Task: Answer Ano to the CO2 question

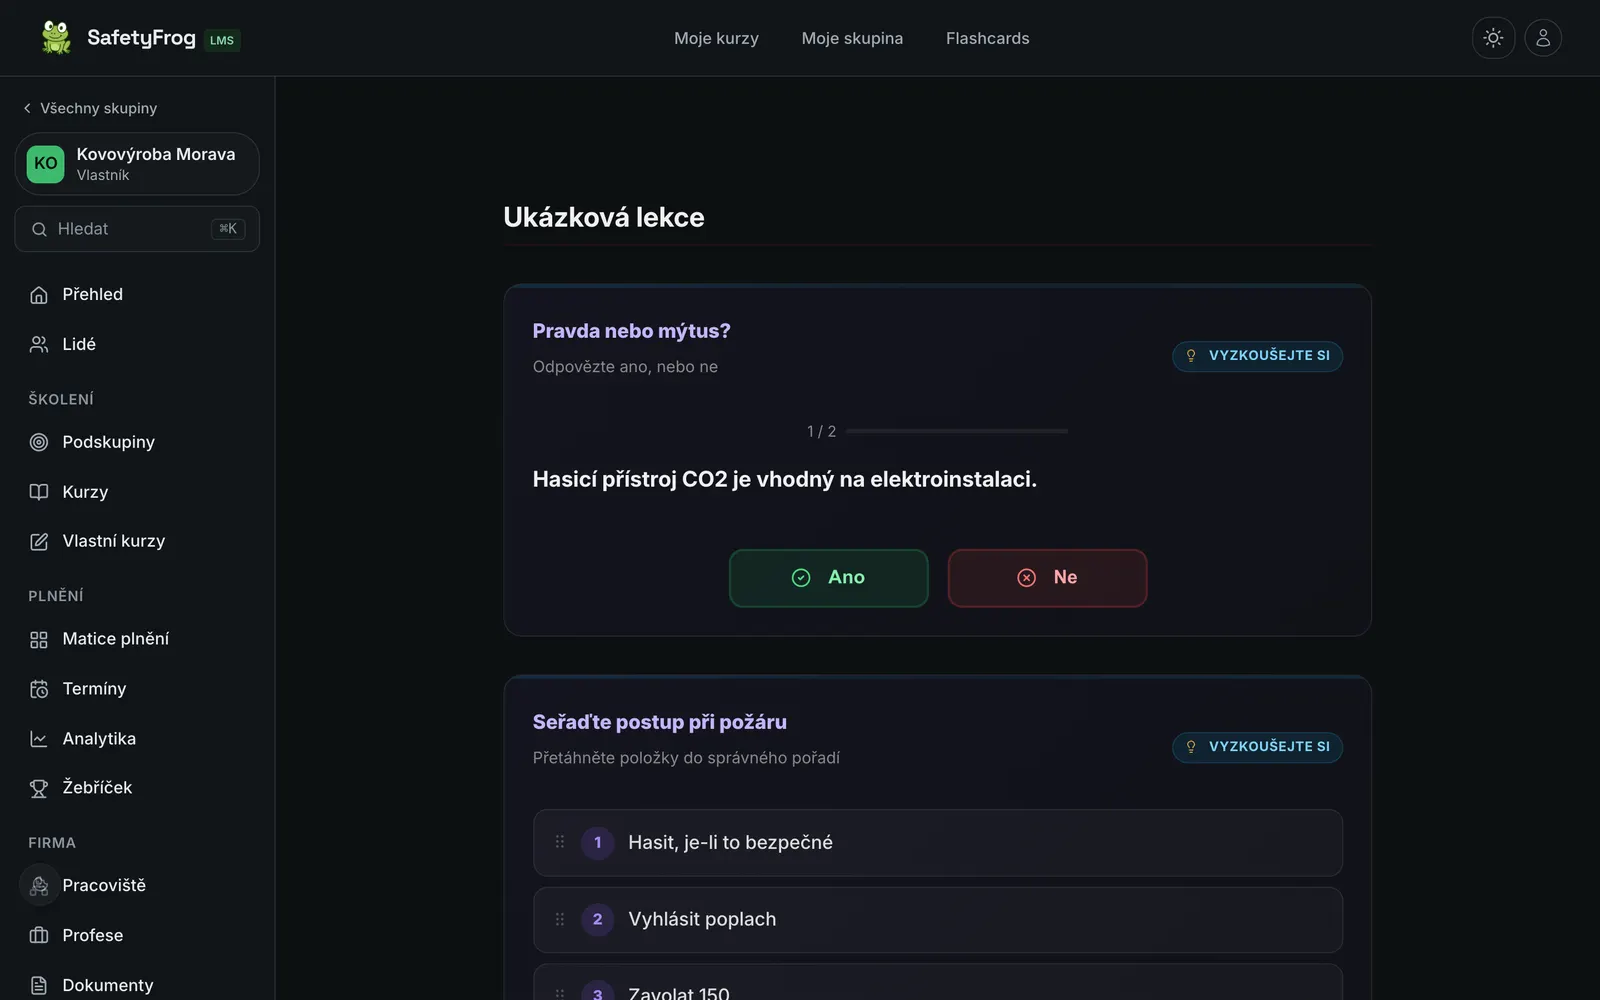Action: click(x=828, y=578)
